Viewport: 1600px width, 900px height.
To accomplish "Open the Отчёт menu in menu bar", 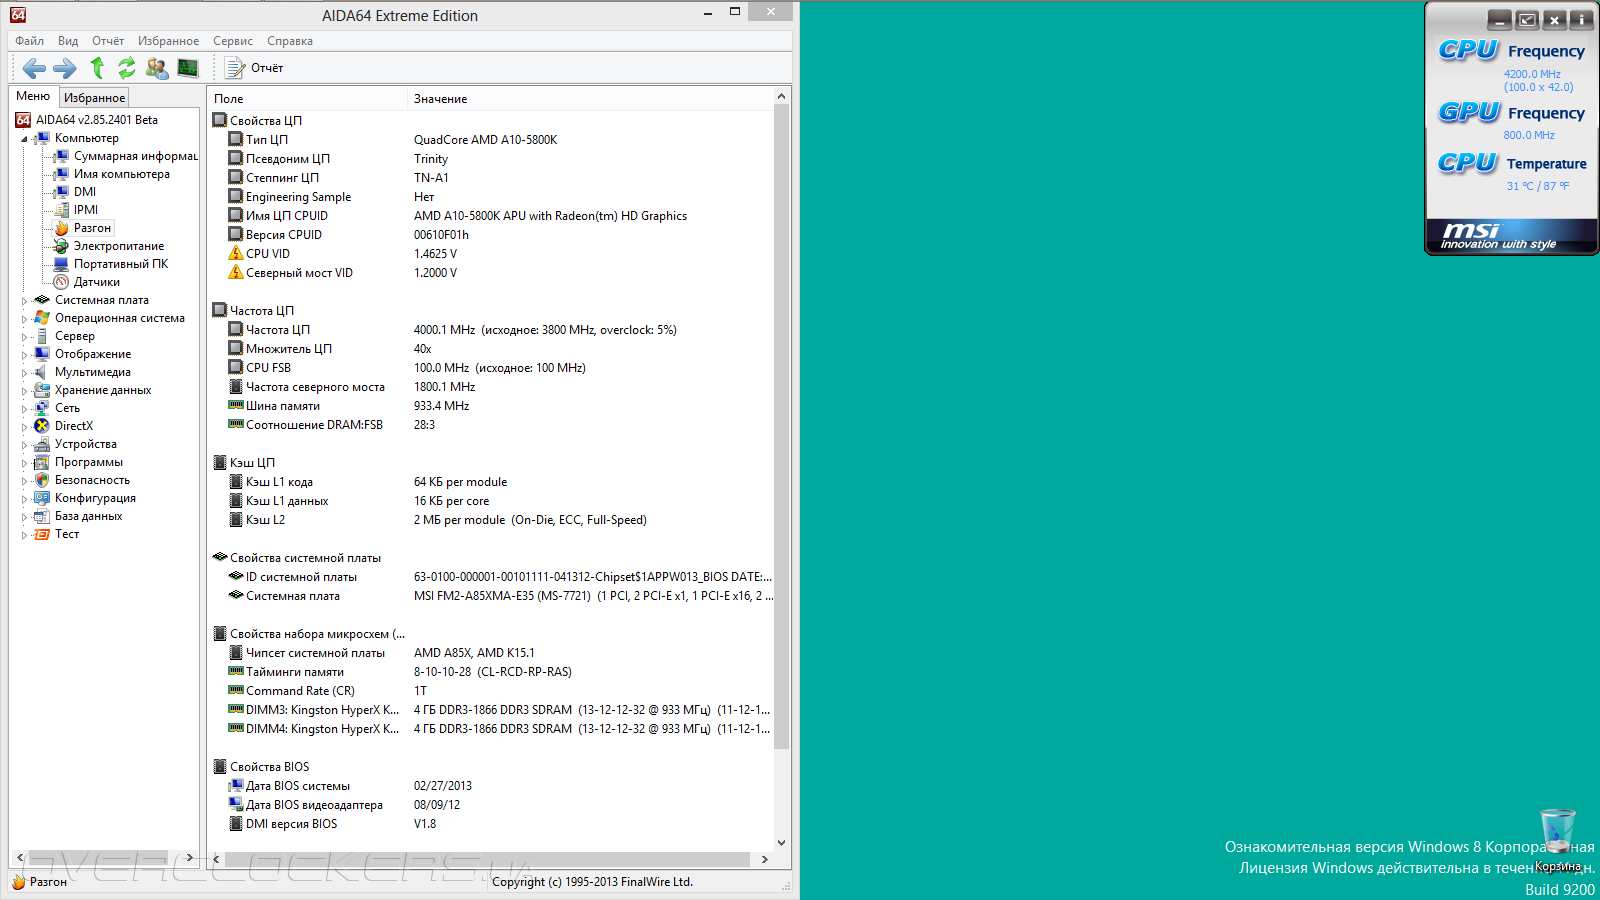I will pyautogui.click(x=108, y=41).
